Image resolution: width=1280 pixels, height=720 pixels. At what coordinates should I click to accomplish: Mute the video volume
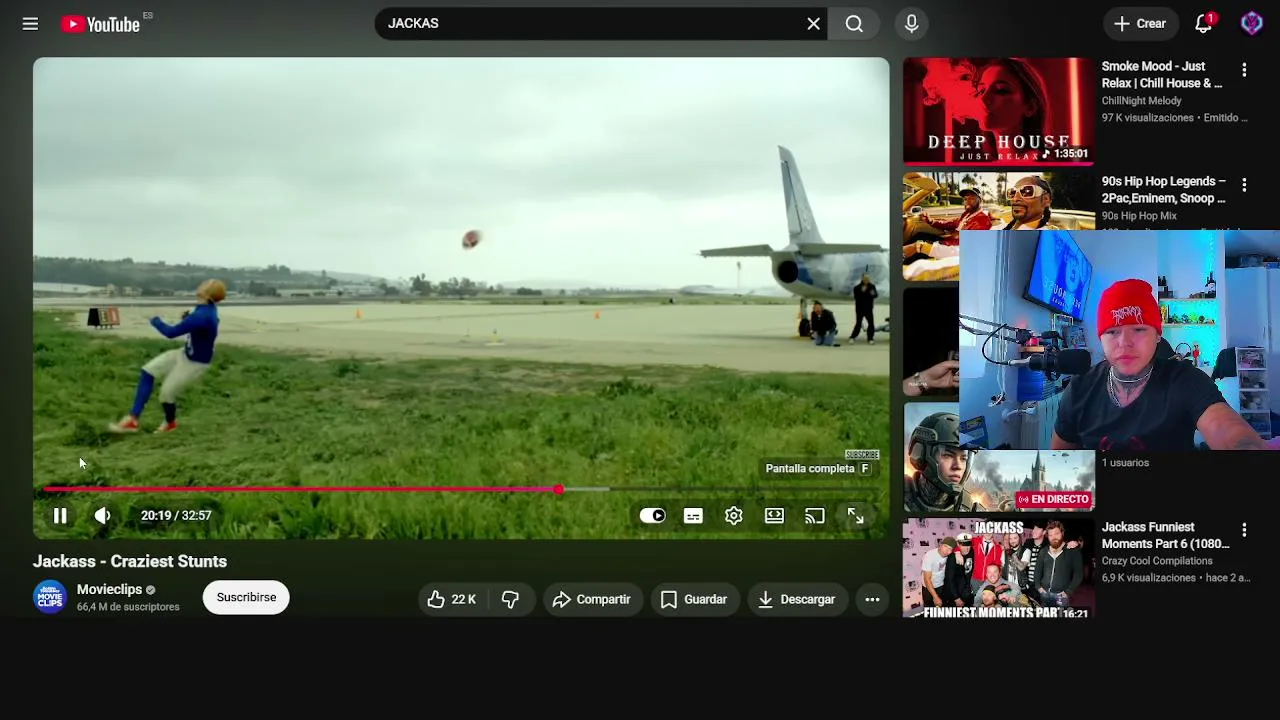102,516
